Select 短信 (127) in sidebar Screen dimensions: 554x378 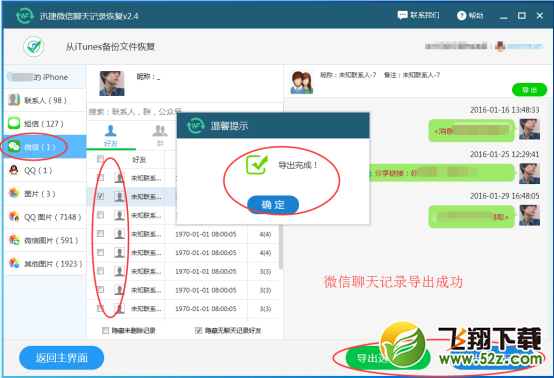click(45, 124)
